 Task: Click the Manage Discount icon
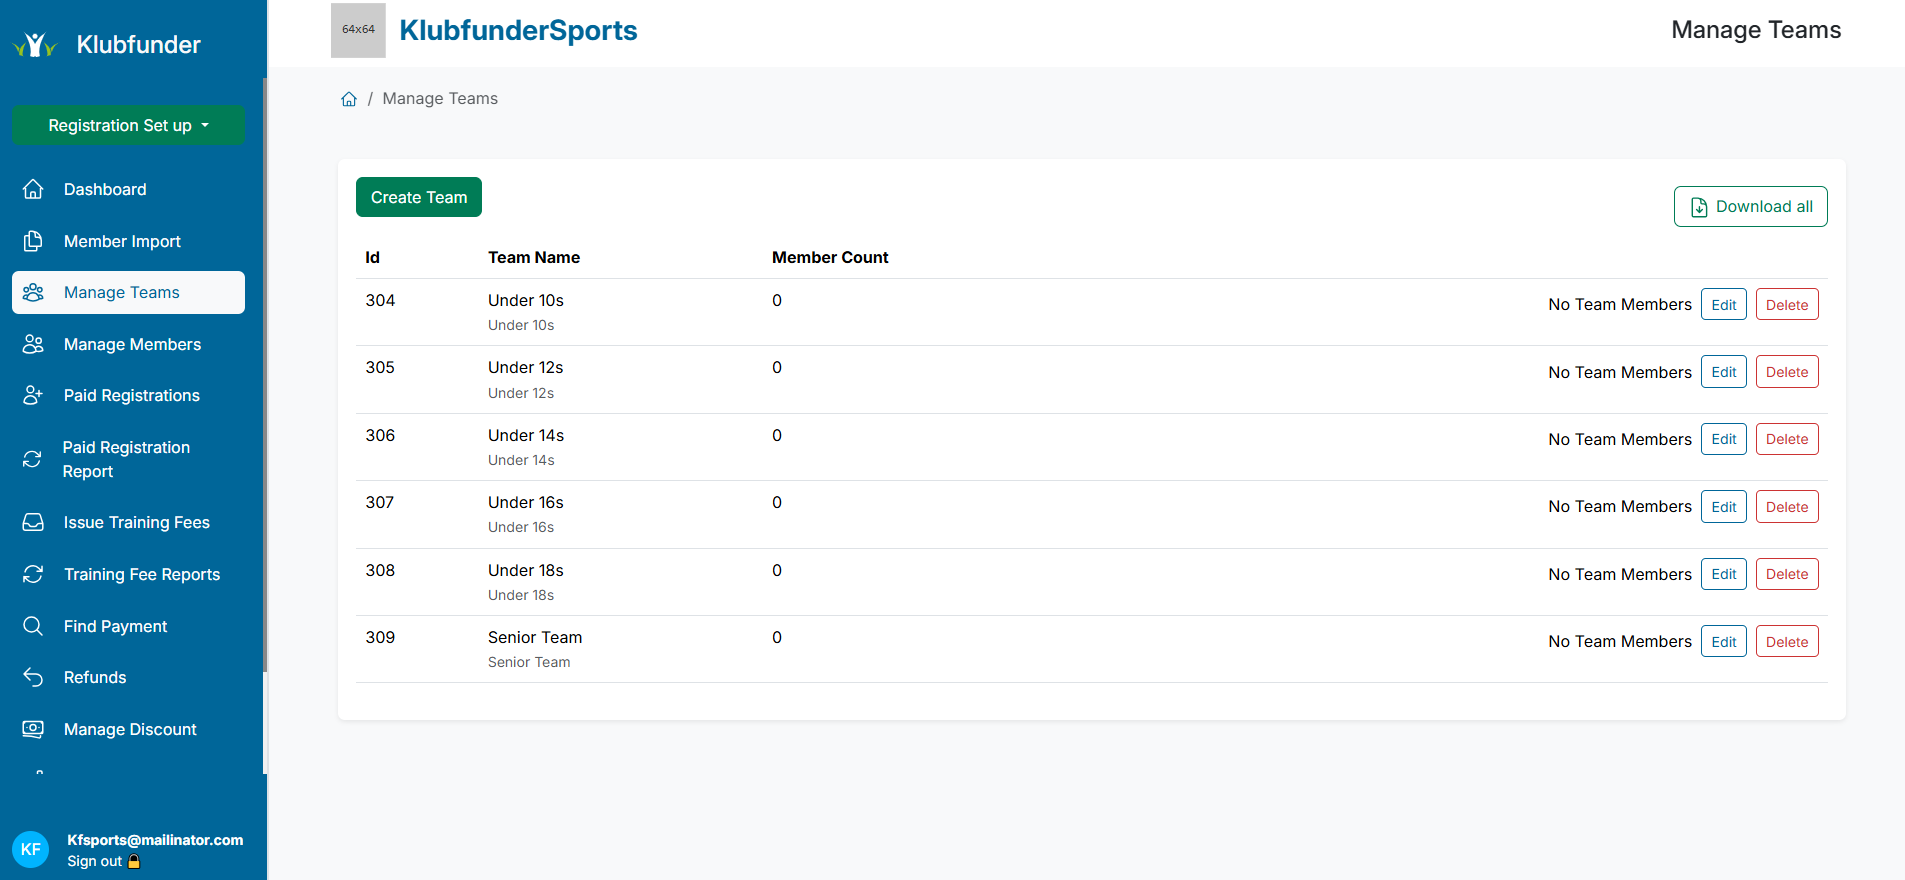[33, 729]
